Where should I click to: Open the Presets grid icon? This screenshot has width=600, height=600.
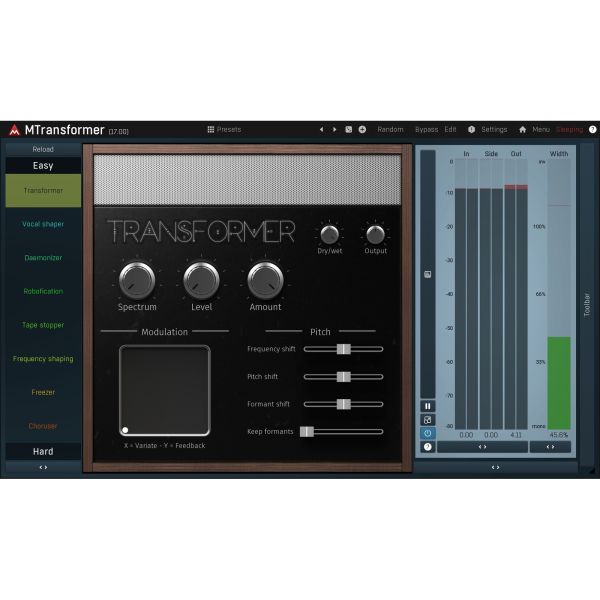click(210, 129)
